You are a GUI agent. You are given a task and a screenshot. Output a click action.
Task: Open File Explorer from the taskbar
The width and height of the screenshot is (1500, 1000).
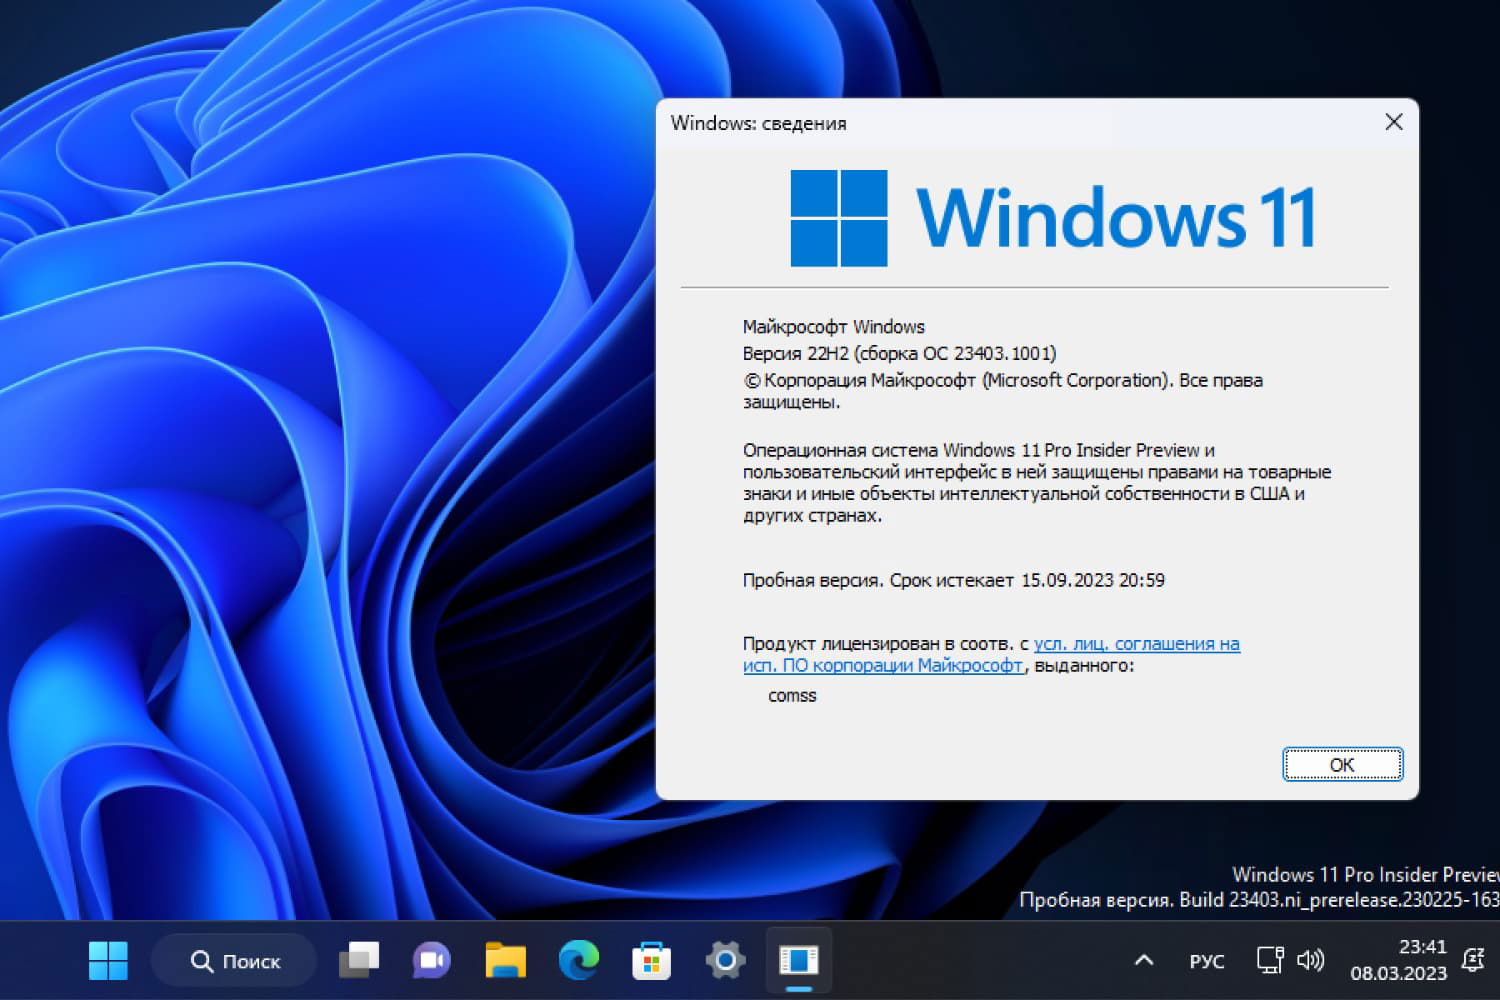pos(505,960)
